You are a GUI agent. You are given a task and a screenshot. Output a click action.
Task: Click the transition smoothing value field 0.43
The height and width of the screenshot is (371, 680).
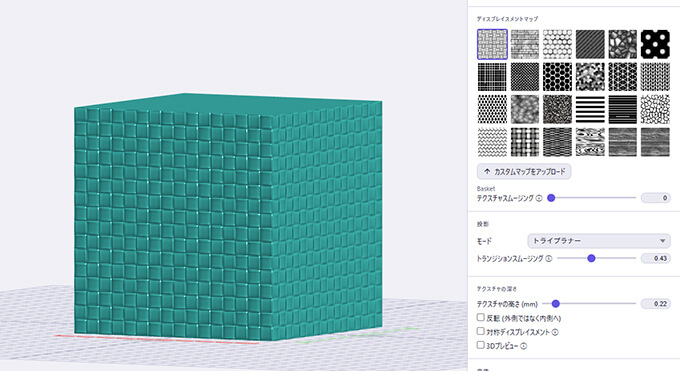656,258
